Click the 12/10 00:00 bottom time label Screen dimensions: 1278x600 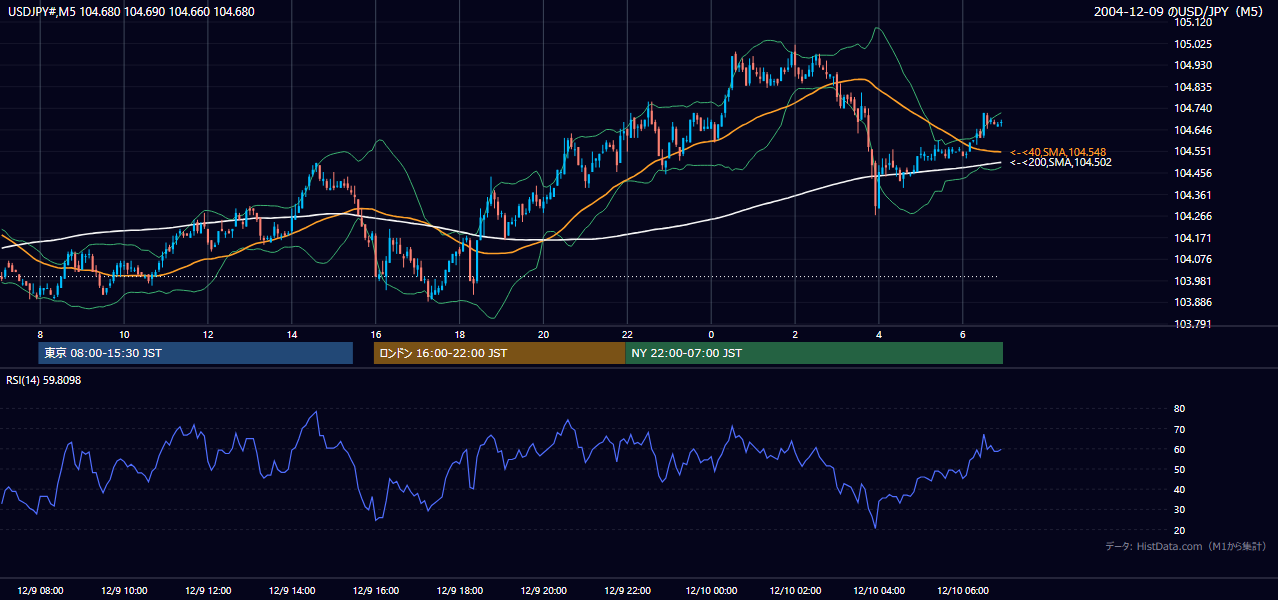click(711, 591)
